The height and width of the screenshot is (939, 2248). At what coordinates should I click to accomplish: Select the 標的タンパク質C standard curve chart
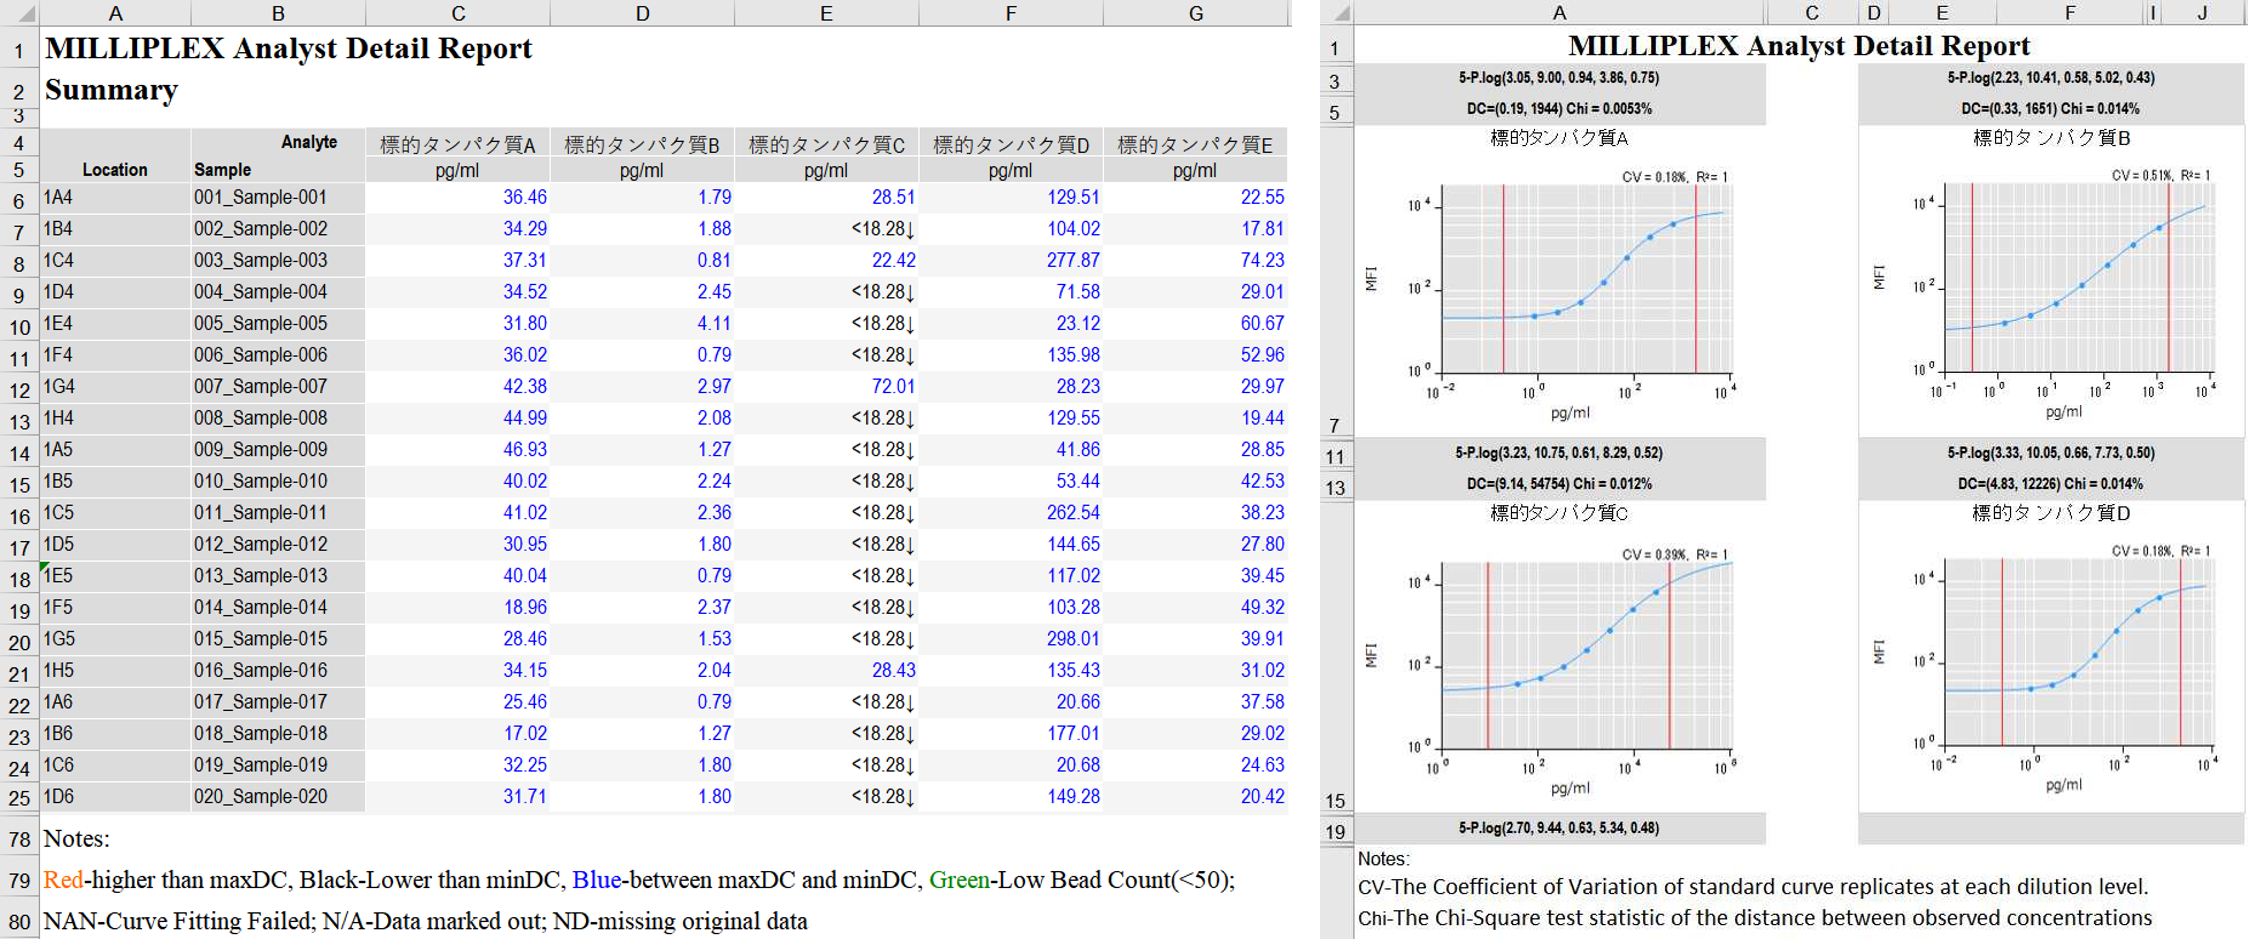[1559, 656]
